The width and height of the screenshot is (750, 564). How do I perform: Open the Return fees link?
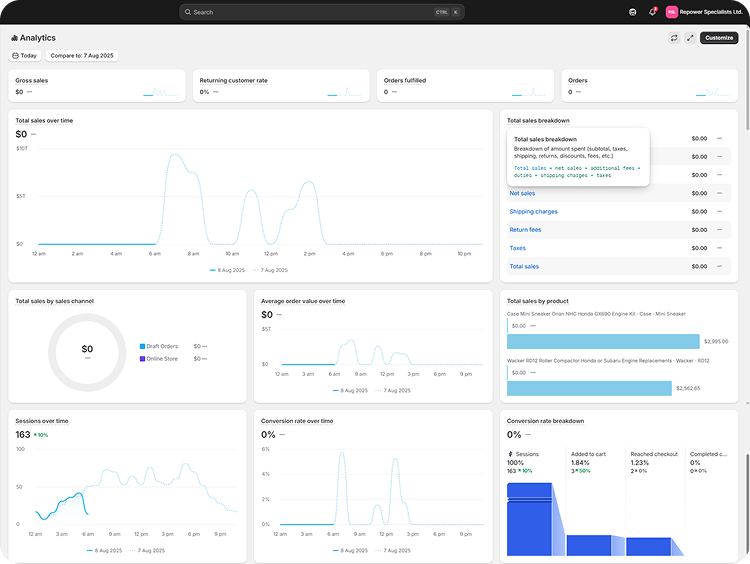[x=525, y=230]
